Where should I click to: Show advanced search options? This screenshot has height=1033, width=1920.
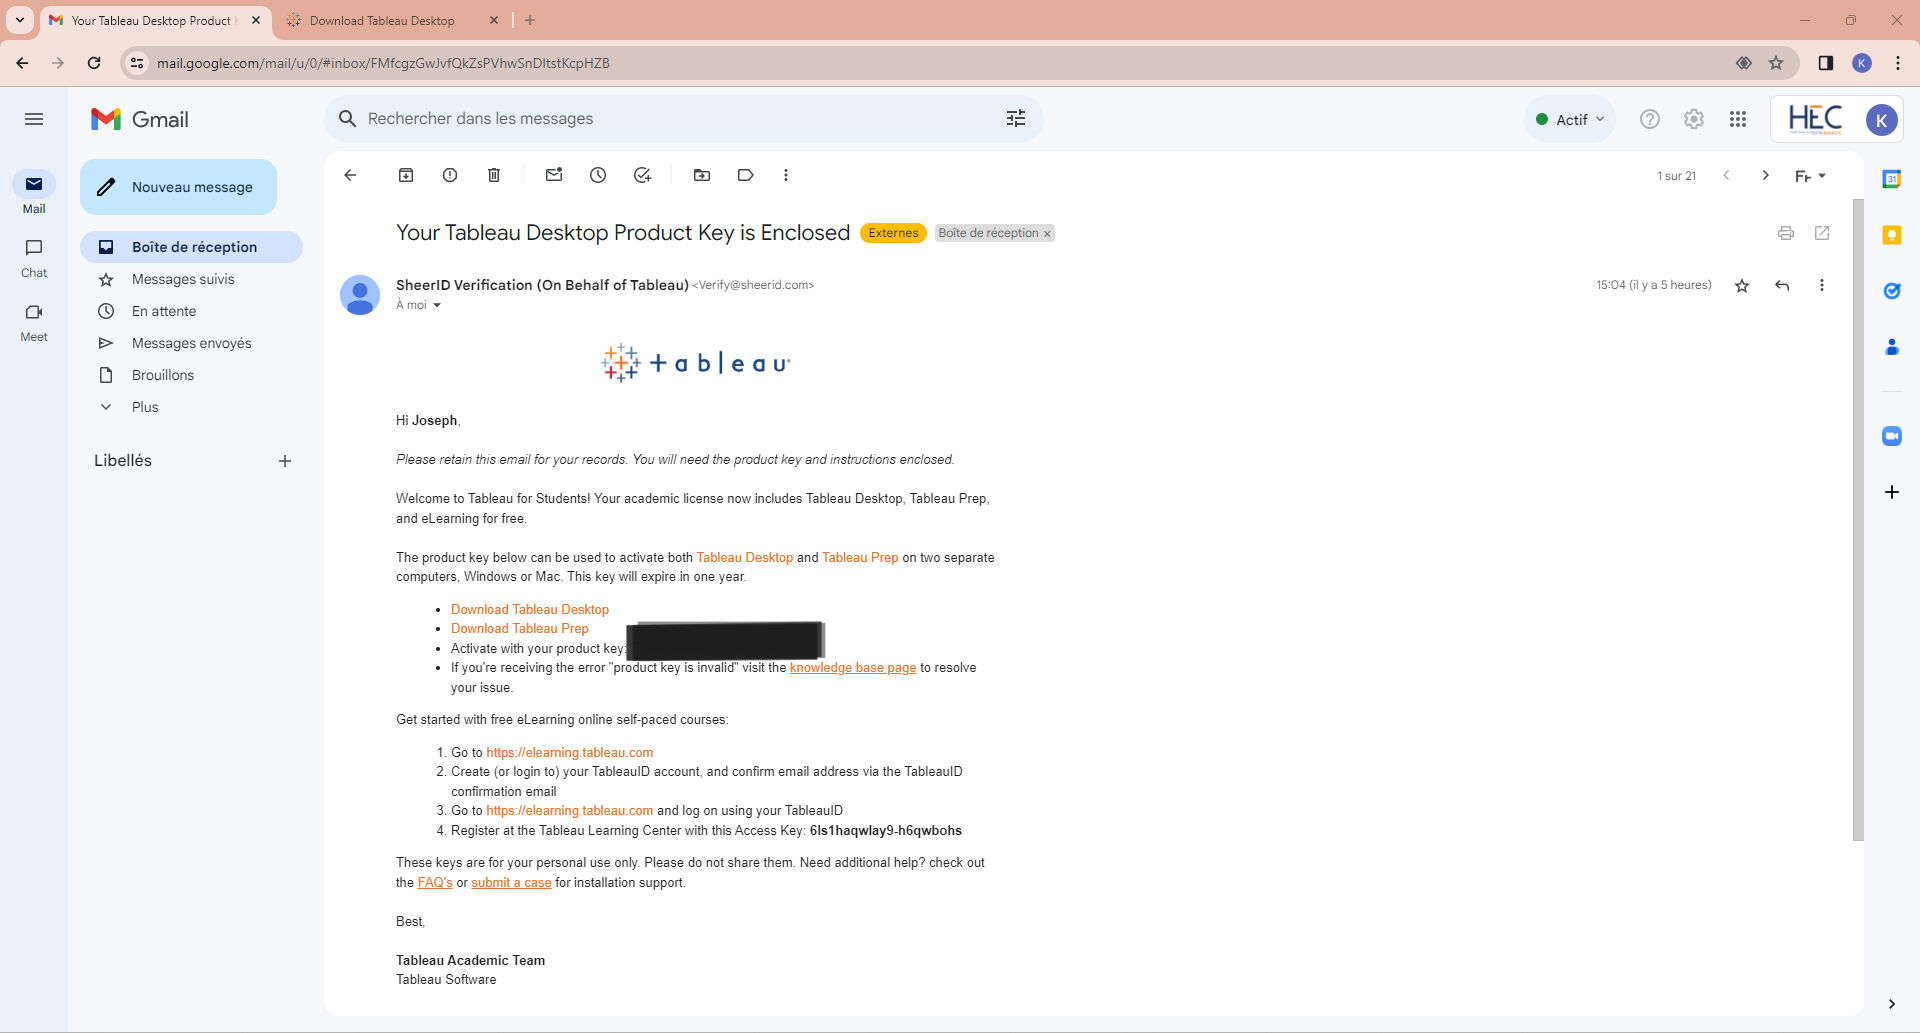pyautogui.click(x=1016, y=119)
